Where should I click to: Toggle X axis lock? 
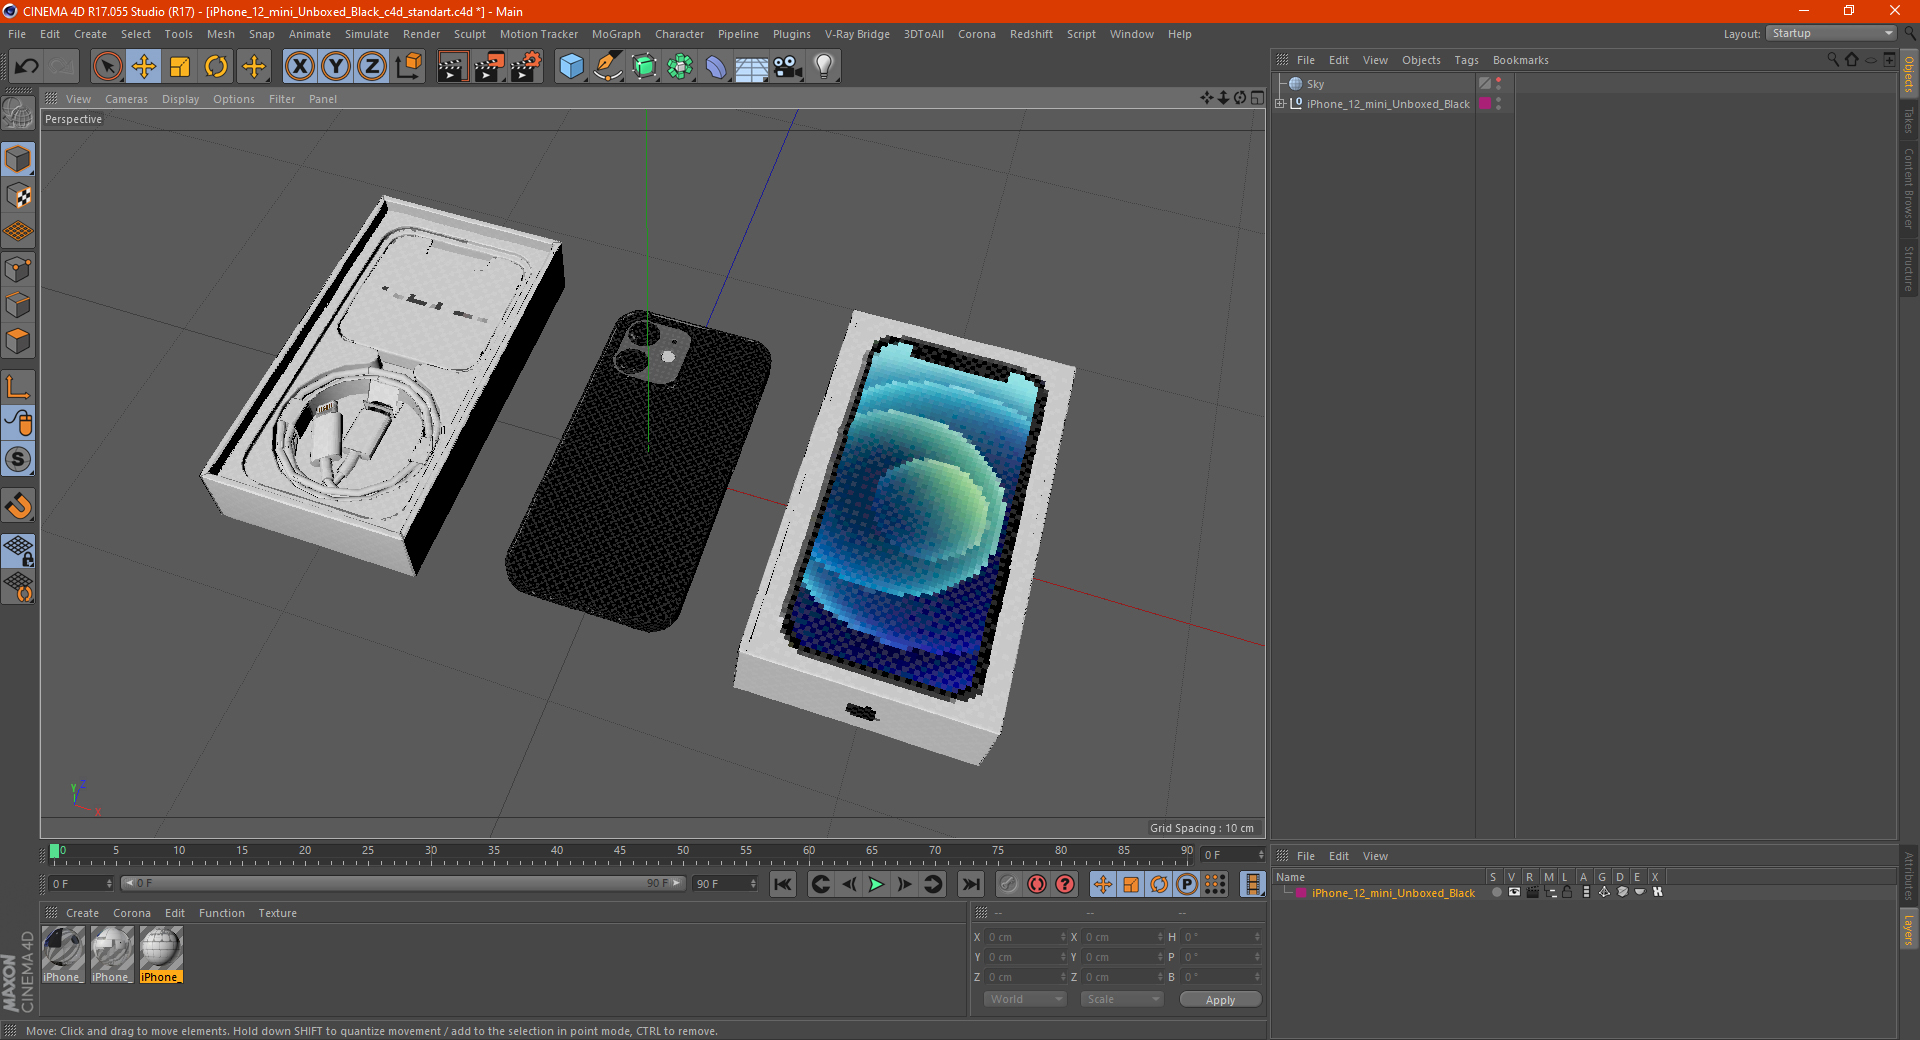coord(299,67)
